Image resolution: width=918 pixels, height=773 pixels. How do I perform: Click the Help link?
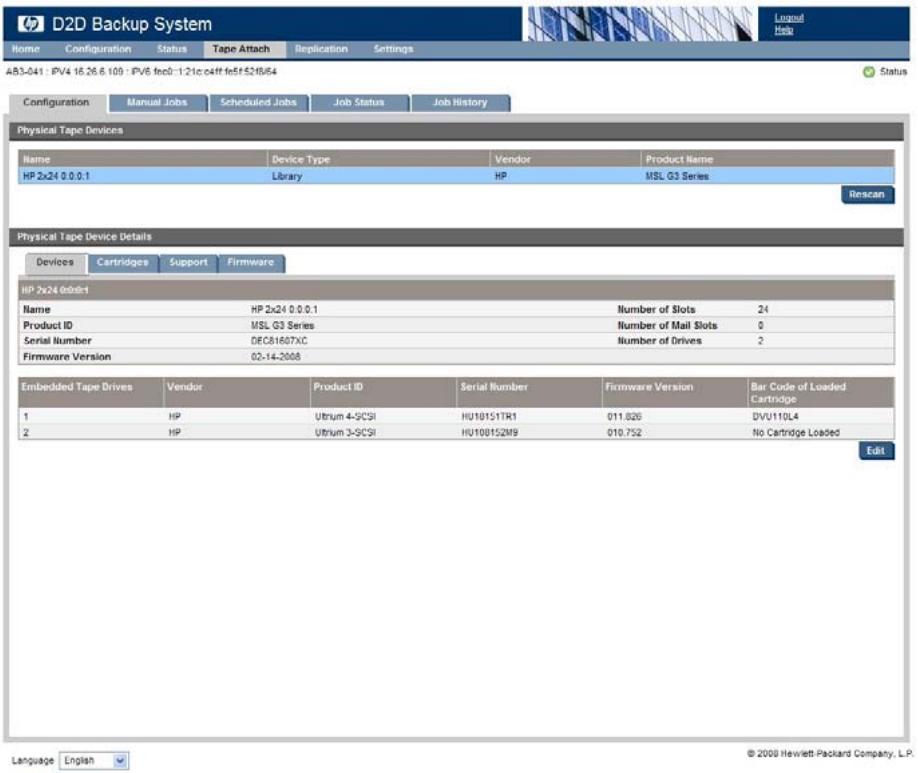point(783,30)
